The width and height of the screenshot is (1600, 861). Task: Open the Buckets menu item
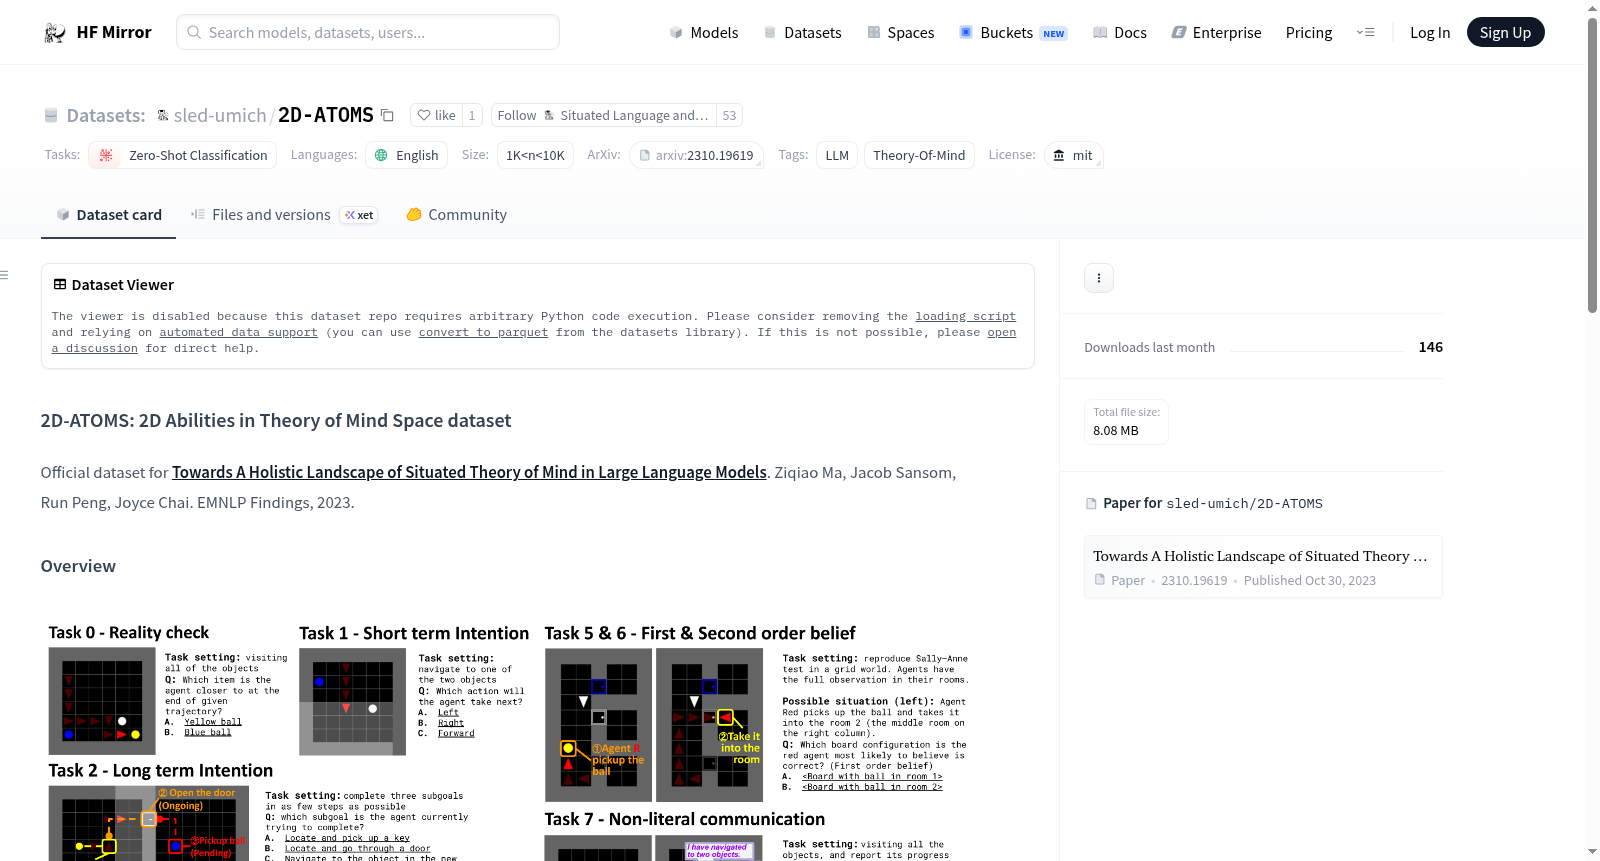click(1013, 33)
